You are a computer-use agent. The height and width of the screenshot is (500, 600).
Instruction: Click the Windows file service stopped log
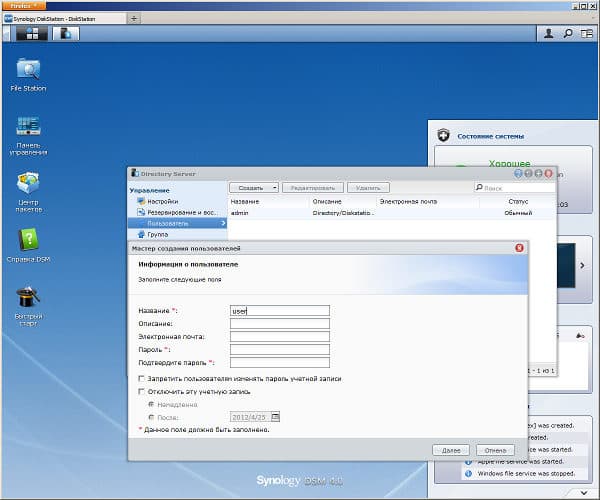click(526, 474)
